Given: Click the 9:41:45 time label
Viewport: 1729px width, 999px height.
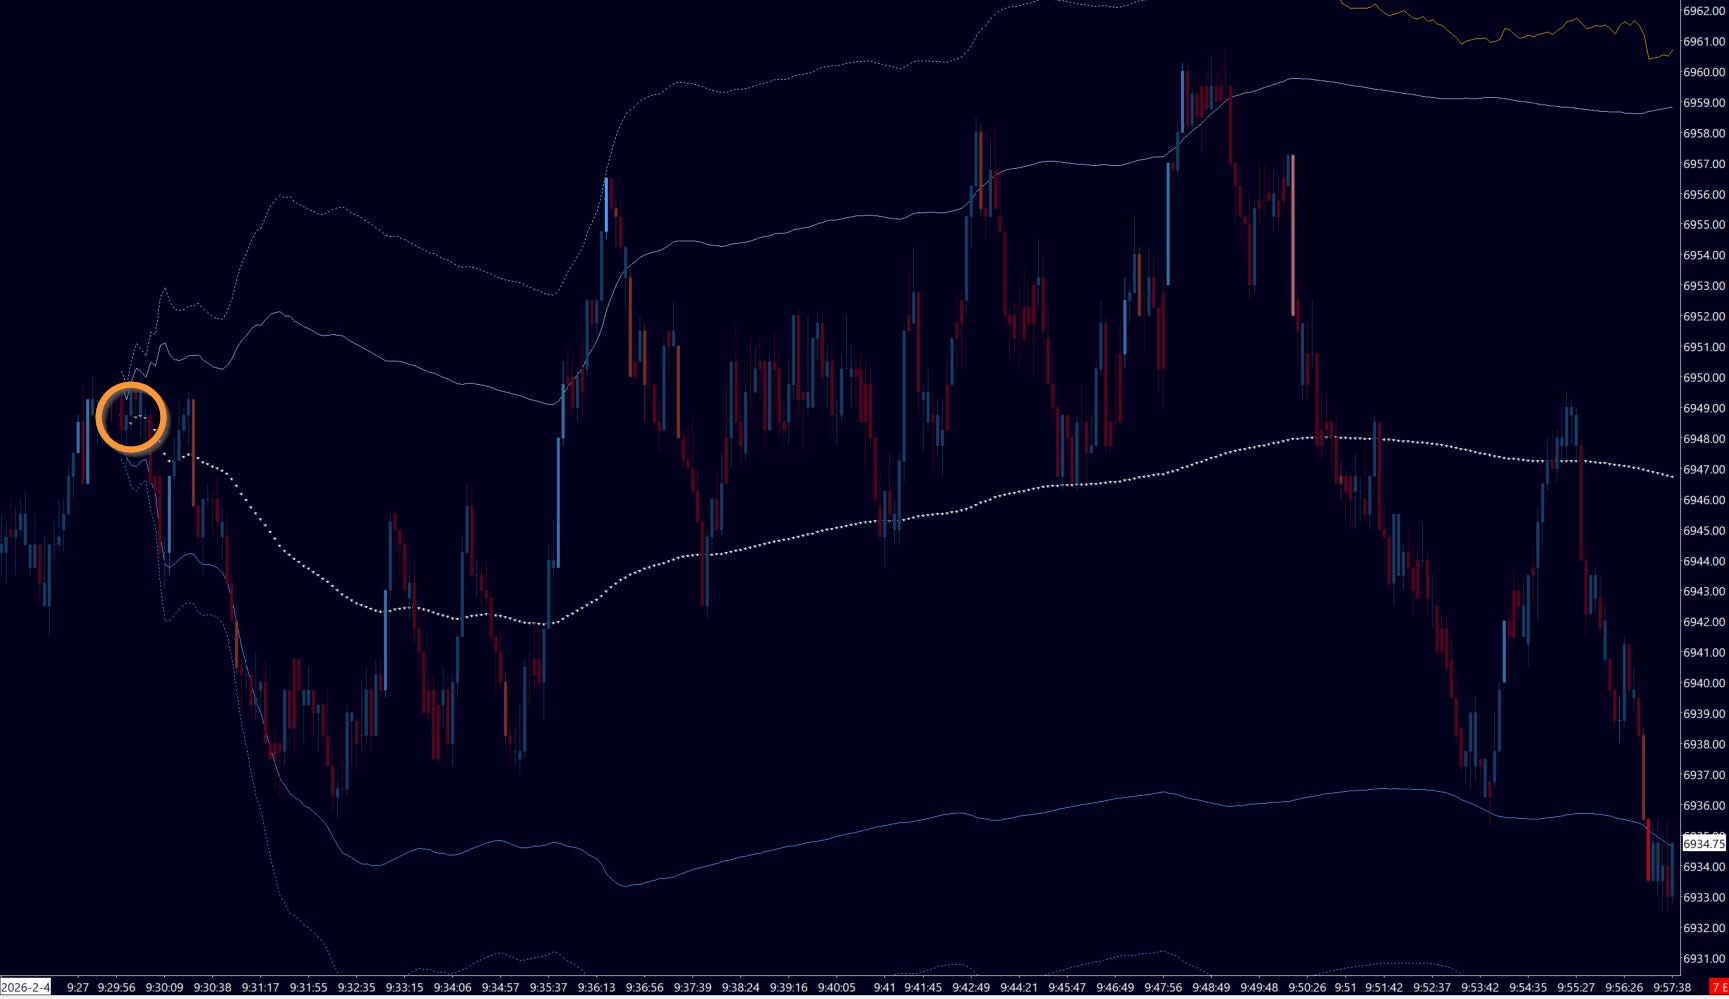Looking at the screenshot, I should (921, 987).
